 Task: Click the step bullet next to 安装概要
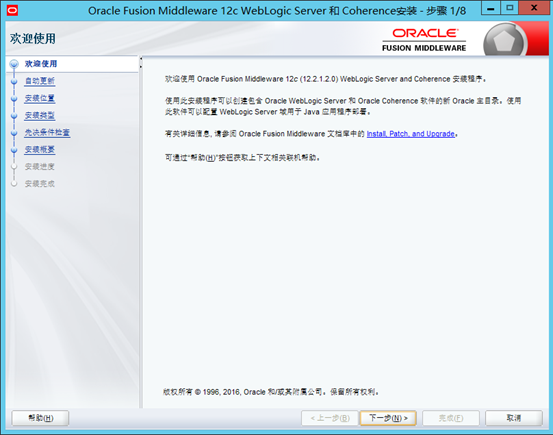click(x=14, y=150)
